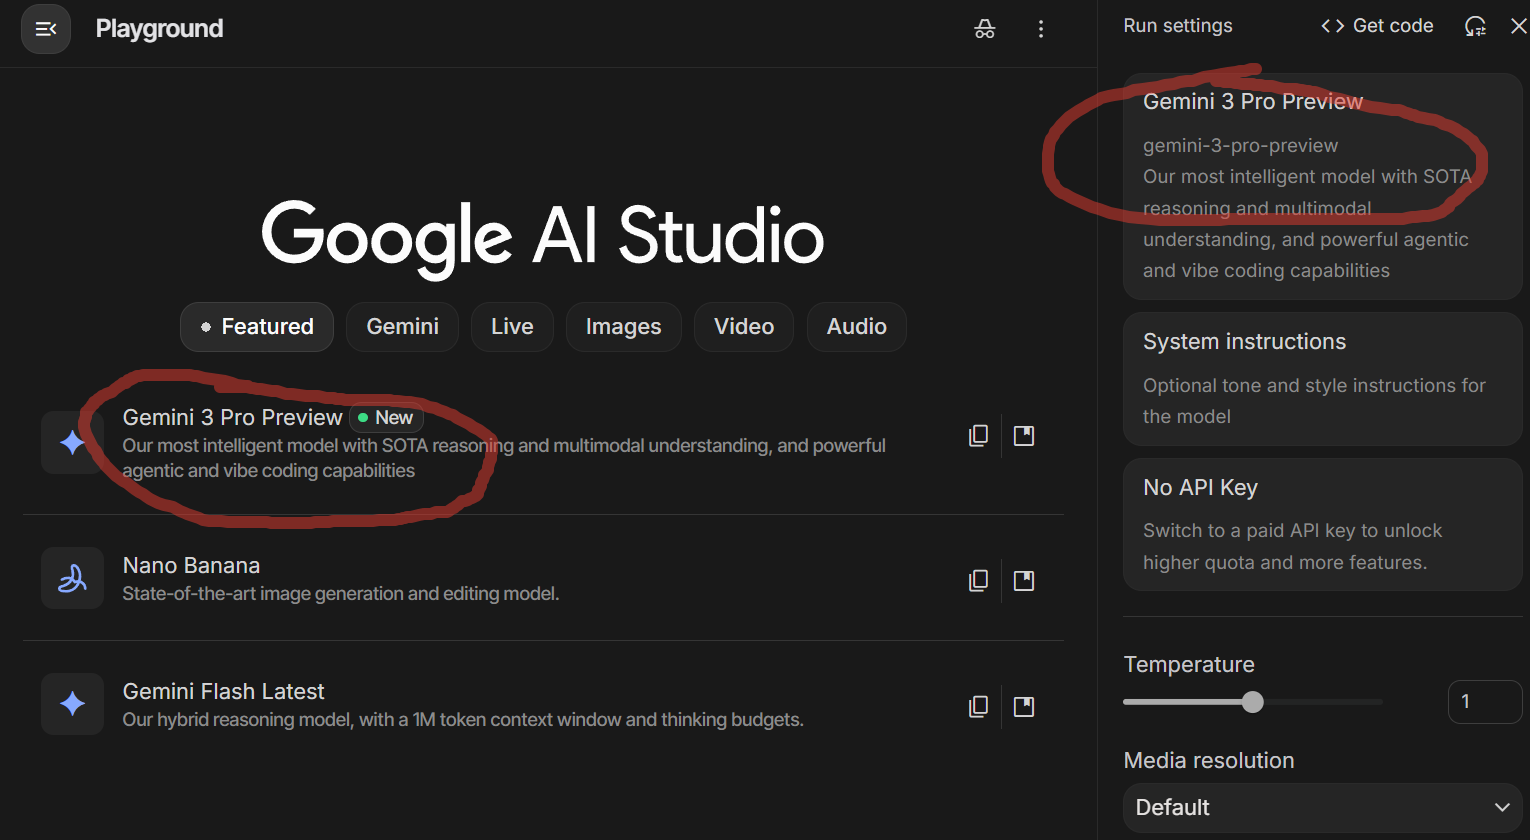The height and width of the screenshot is (840, 1530).
Task: Click the bookmark docs icon for Gemini 3 Pro
Action: pyautogui.click(x=1024, y=436)
